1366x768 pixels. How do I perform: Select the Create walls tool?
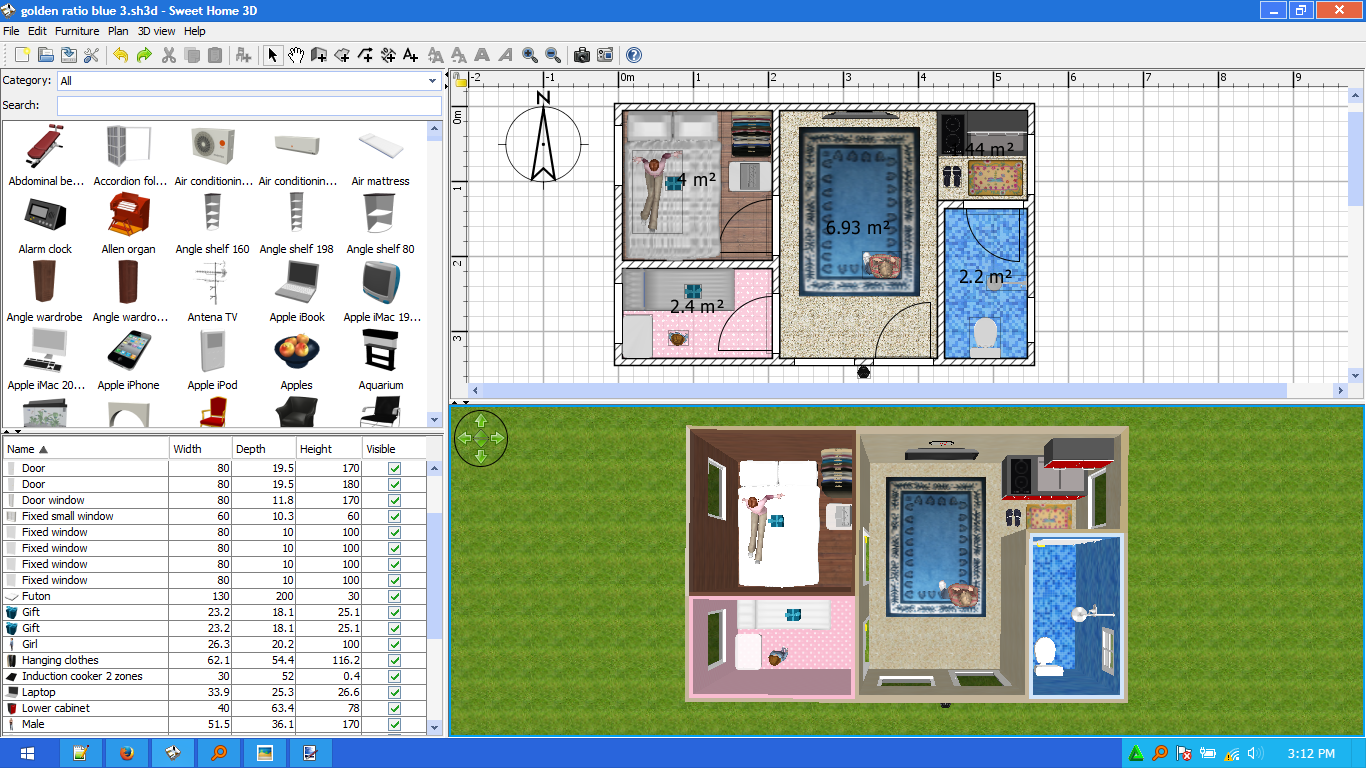coord(319,55)
